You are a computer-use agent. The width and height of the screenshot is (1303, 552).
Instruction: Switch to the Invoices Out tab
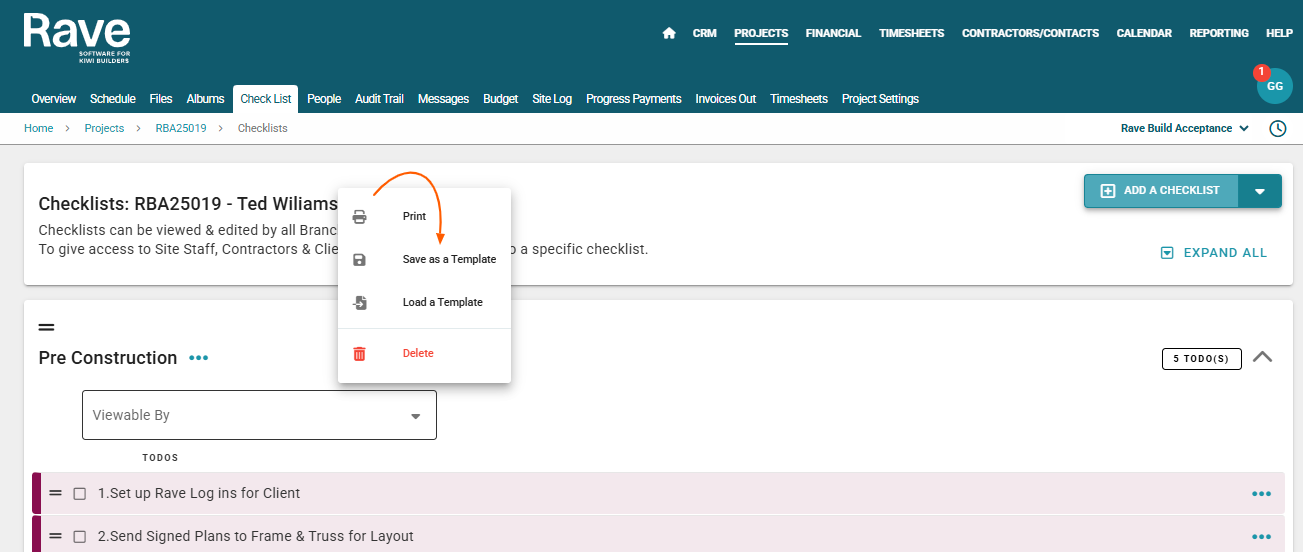(x=726, y=99)
